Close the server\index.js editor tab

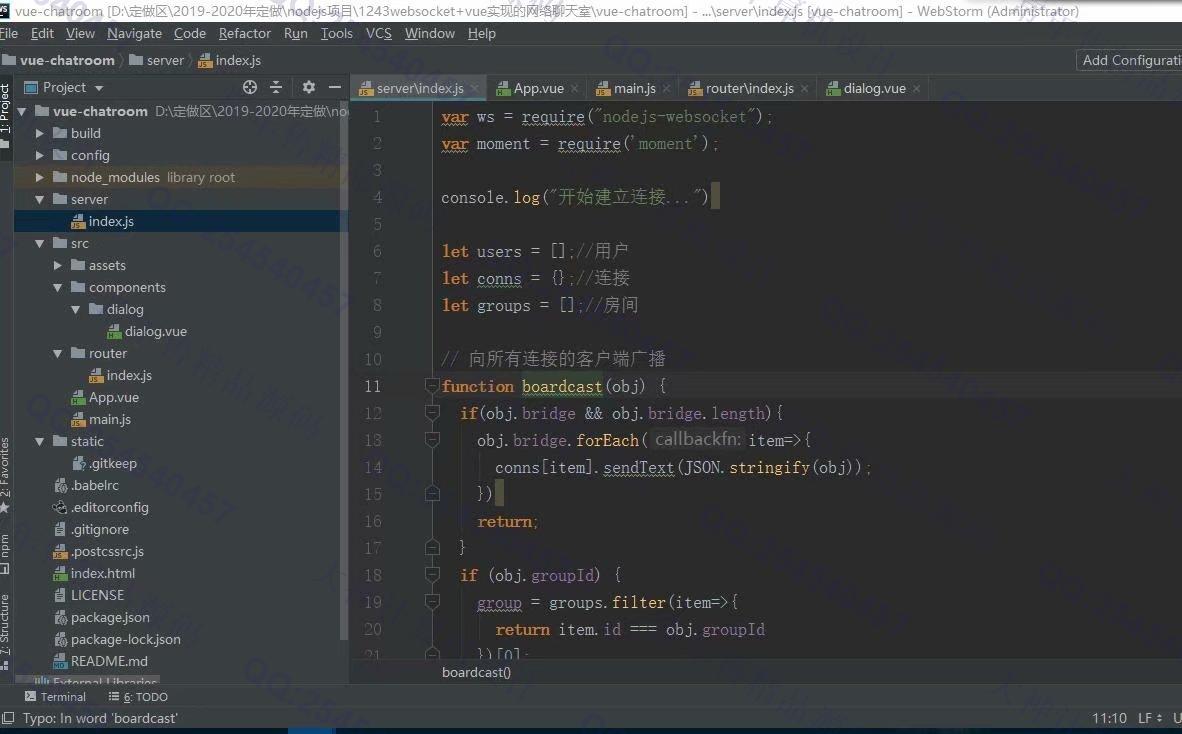coord(474,89)
